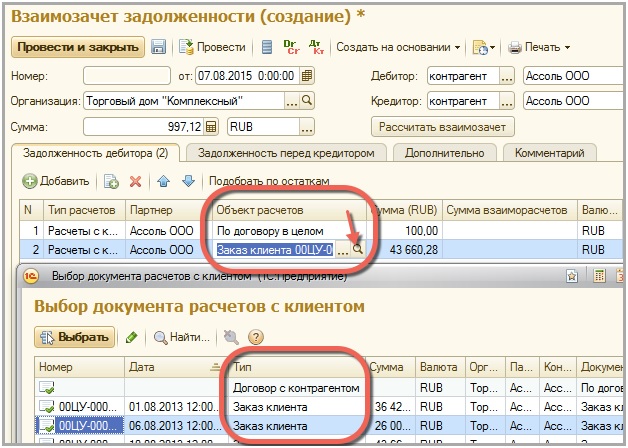Click Кредитор partner field Ассоль ООО

[x=574, y=101]
